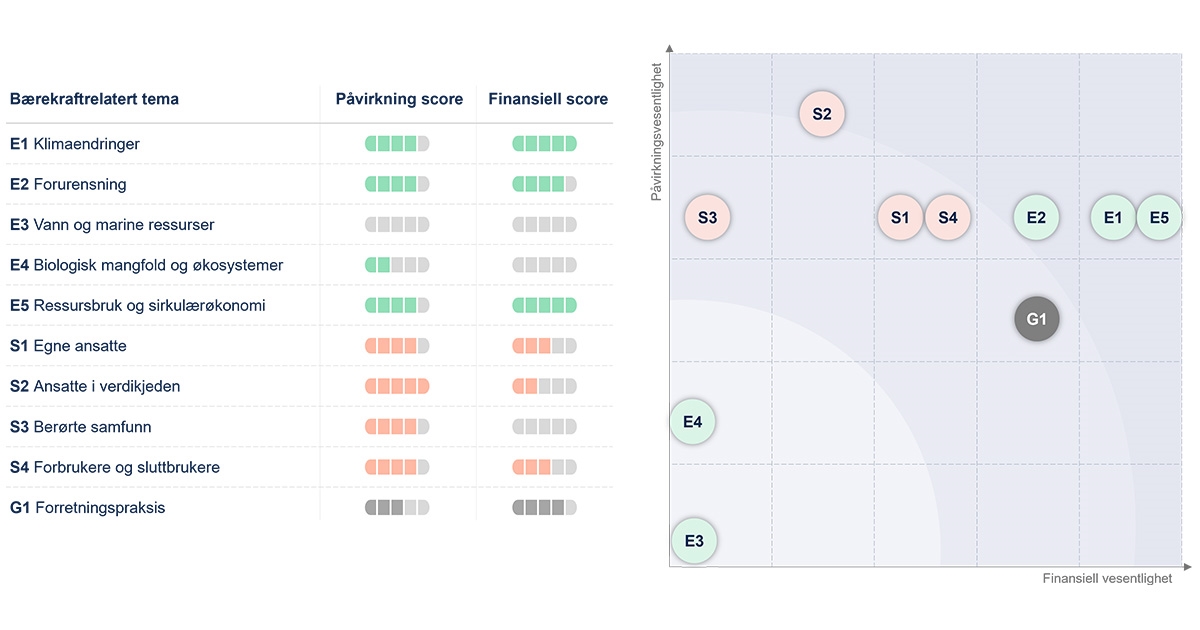Select the S3 bubble on the chart
The image size is (1200, 630).
[x=708, y=217]
